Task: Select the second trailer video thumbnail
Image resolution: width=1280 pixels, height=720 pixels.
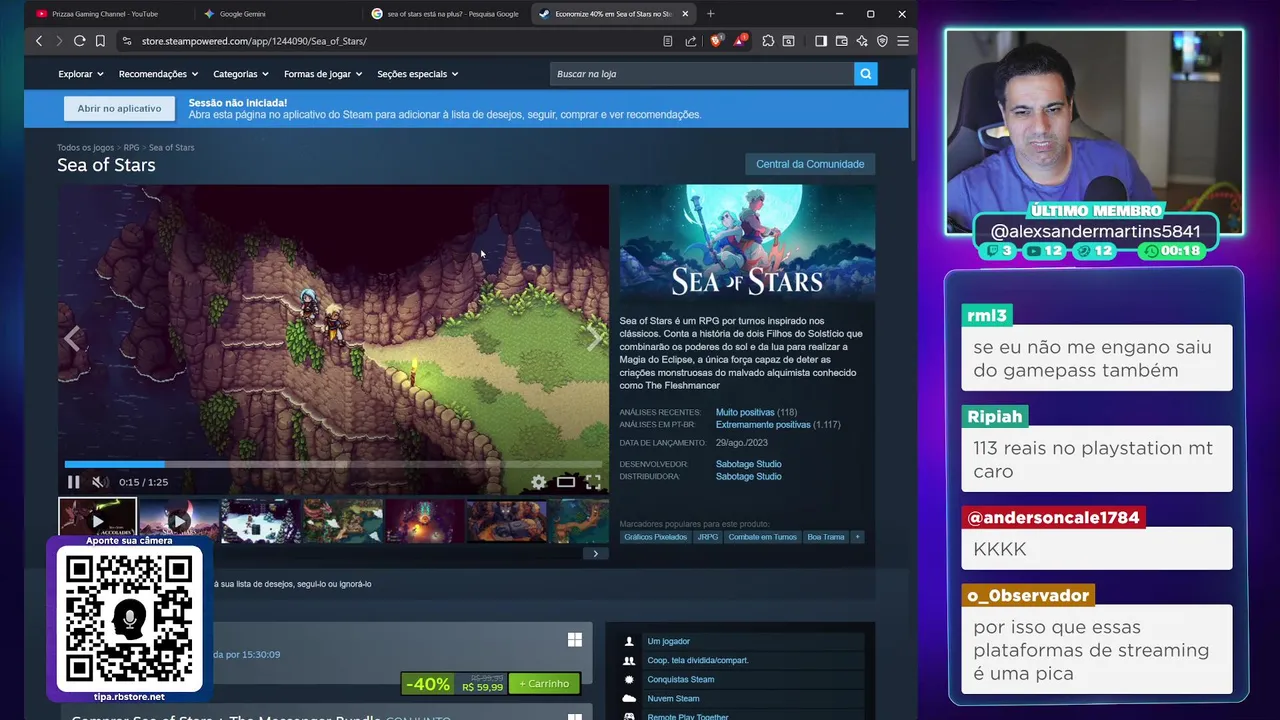Action: coord(179,521)
